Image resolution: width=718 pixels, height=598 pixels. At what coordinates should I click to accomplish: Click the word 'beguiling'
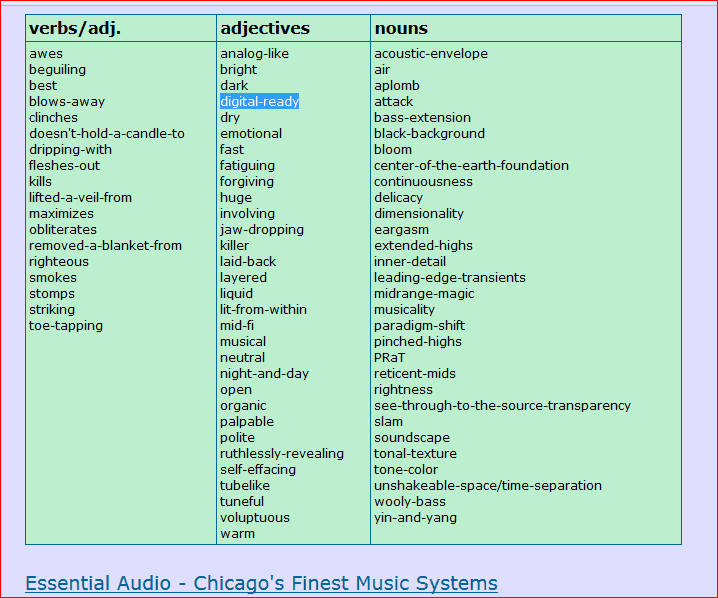point(58,70)
